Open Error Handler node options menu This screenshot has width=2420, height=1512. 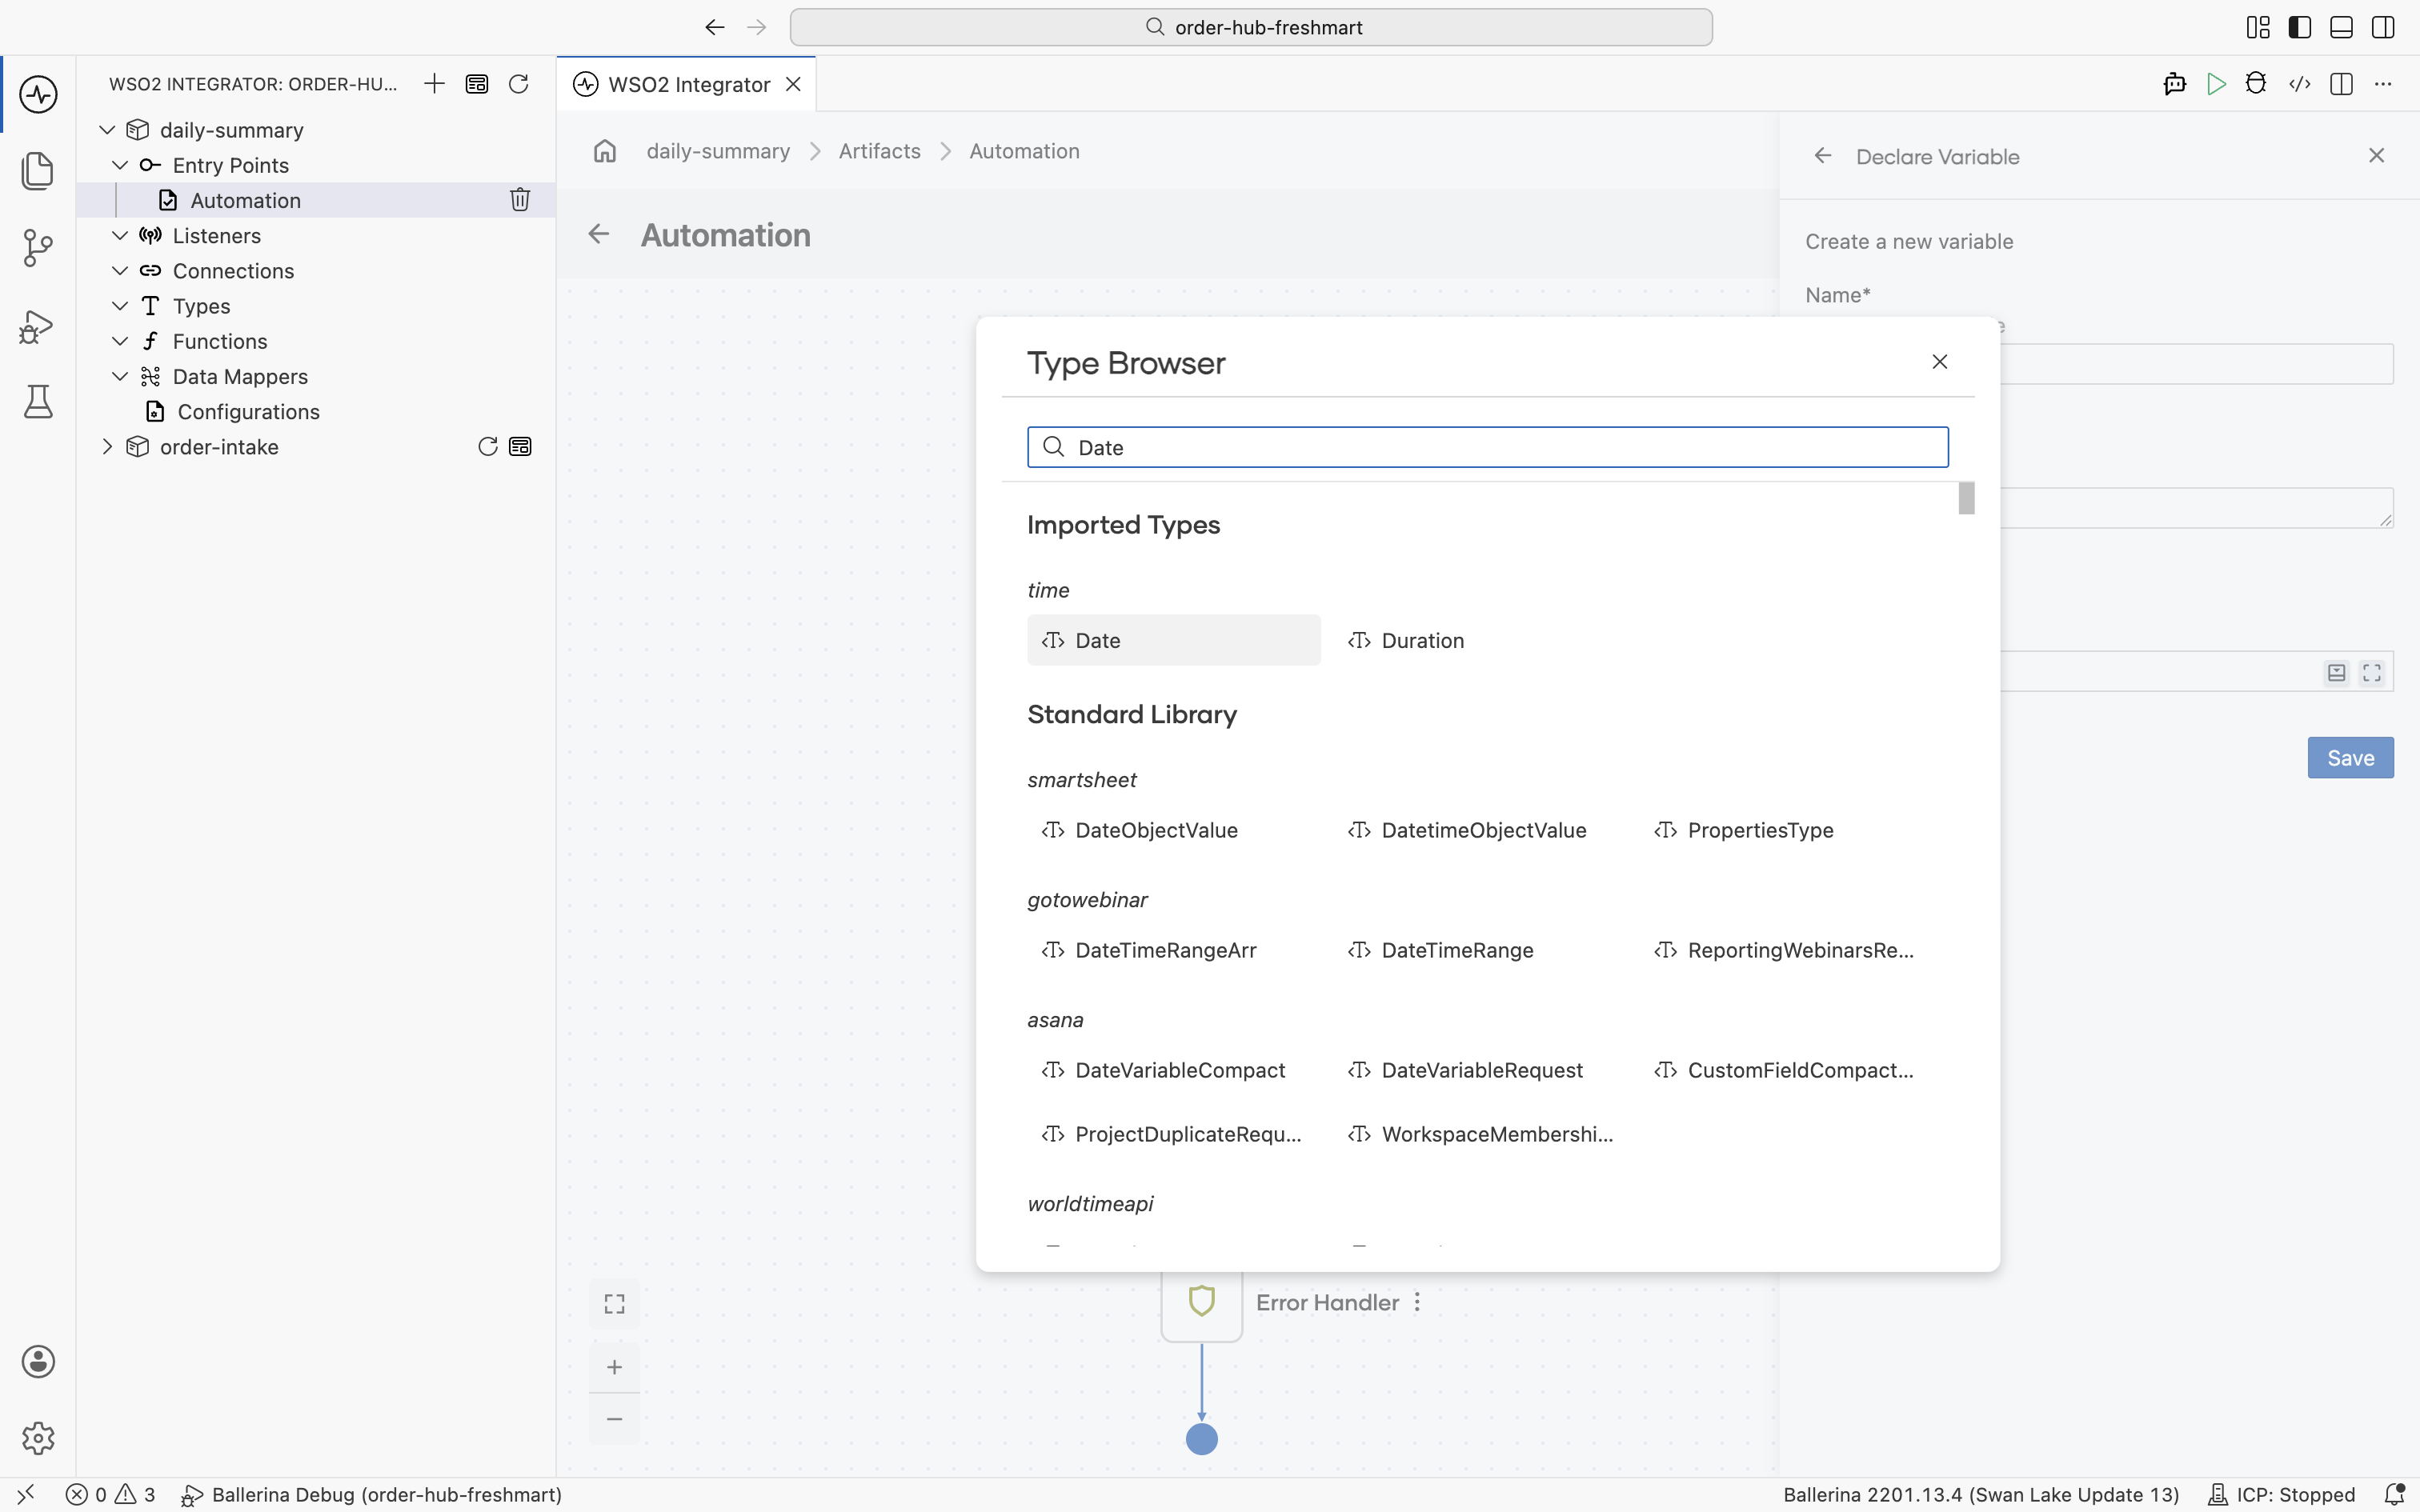tap(1417, 1302)
